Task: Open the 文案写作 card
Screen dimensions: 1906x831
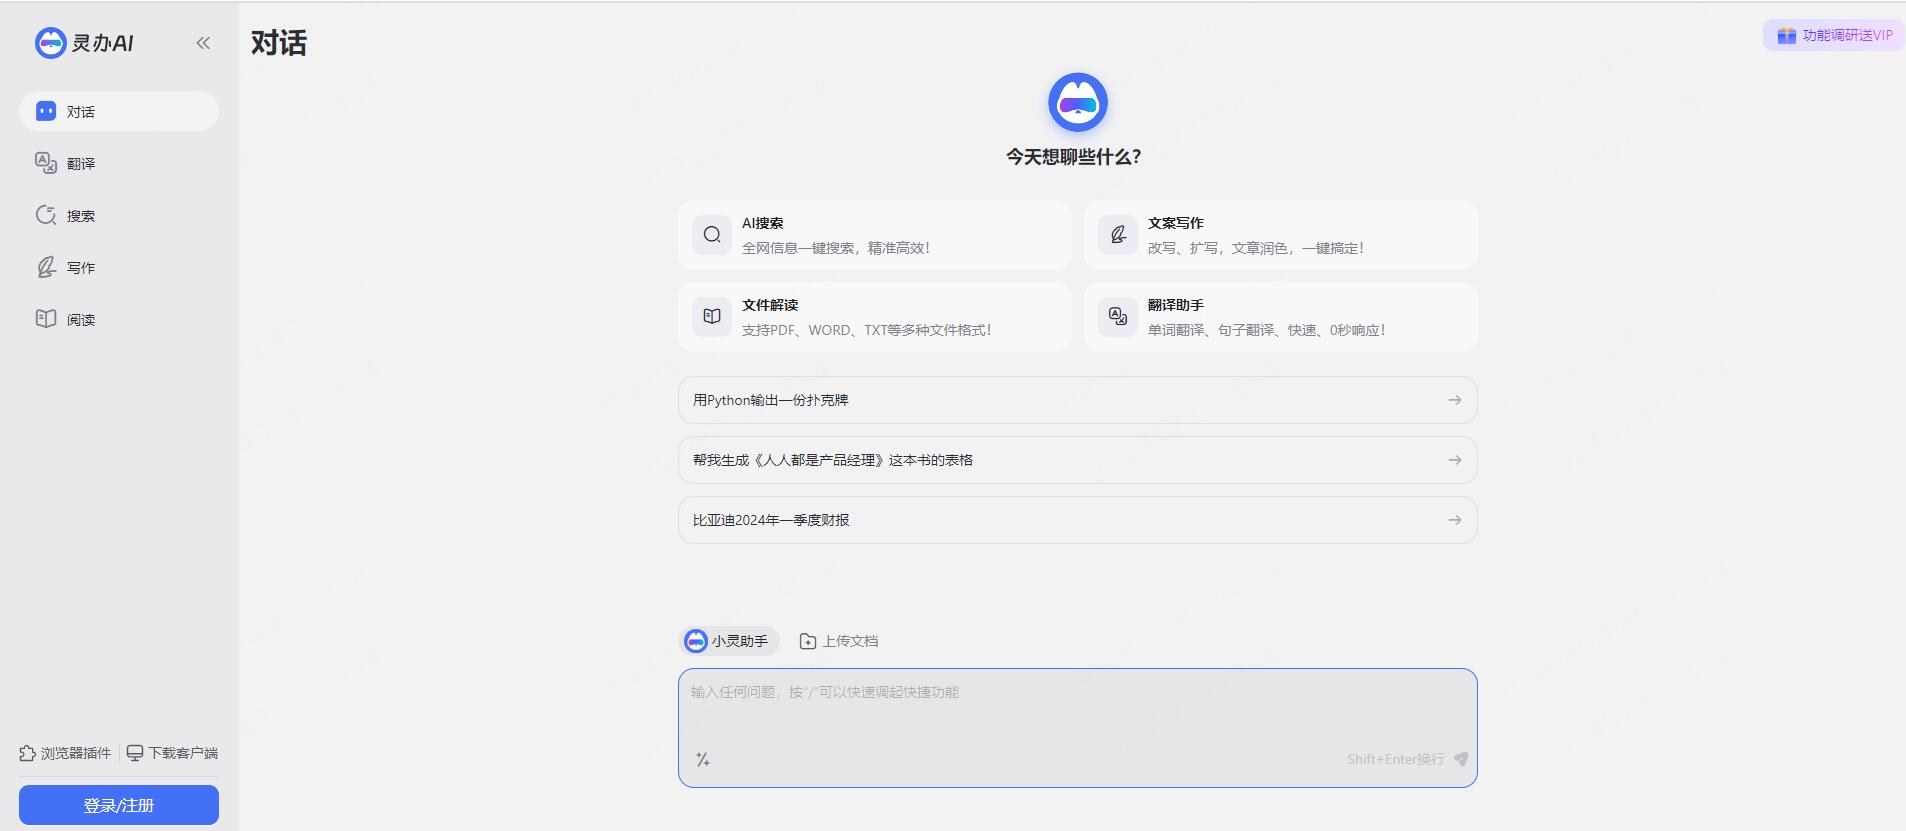Action: coord(1281,235)
